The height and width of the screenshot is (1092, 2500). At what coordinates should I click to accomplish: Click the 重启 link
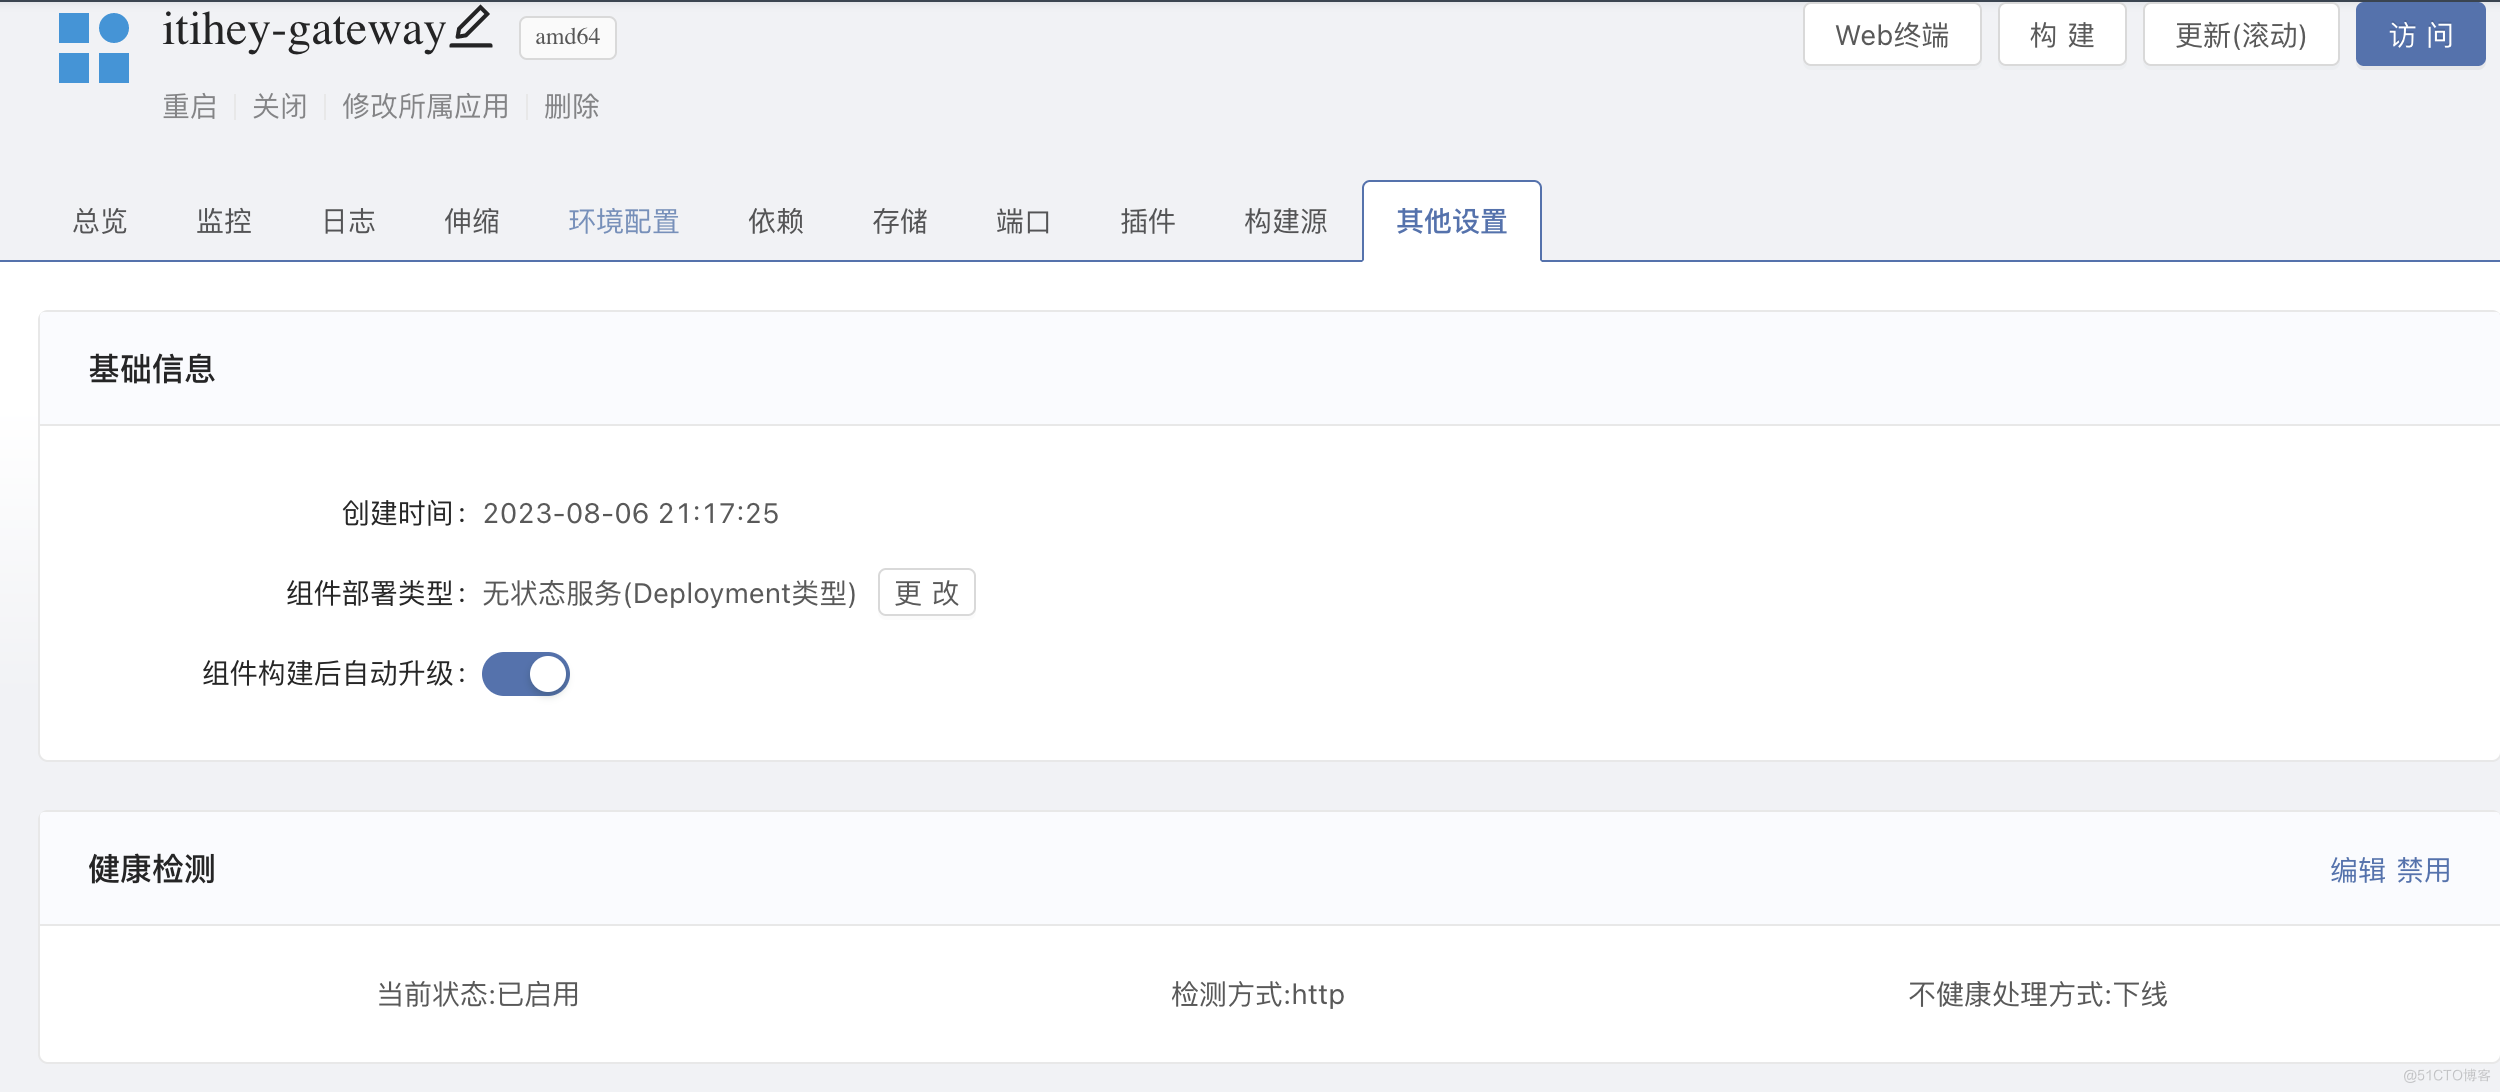(190, 106)
